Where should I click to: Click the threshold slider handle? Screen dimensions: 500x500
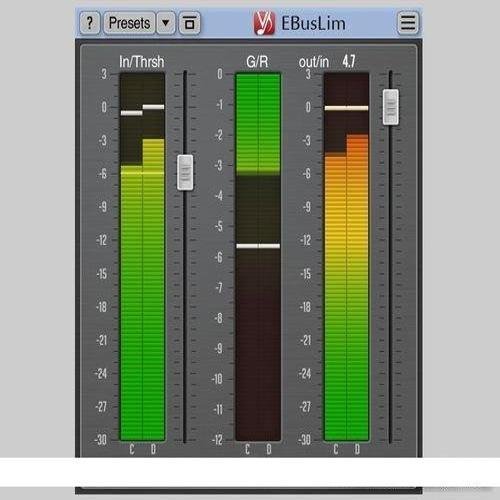[185, 173]
